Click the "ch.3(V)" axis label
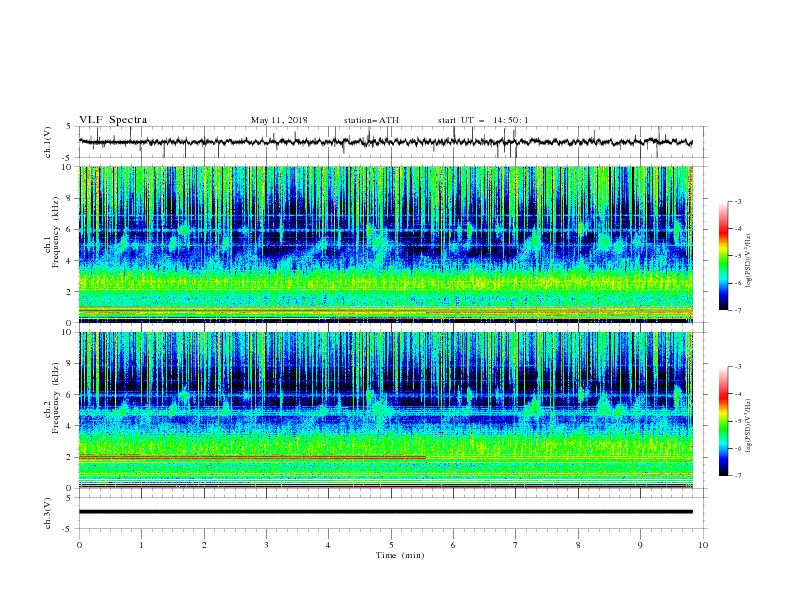This screenshot has width=792, height=612. coord(47,513)
